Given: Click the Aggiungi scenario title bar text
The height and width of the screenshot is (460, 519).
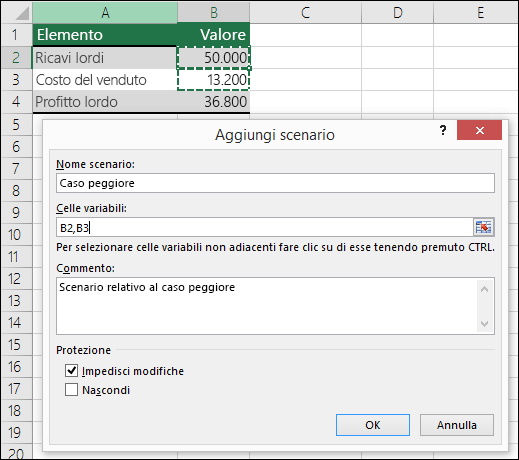Looking at the screenshot, I should click(275, 135).
